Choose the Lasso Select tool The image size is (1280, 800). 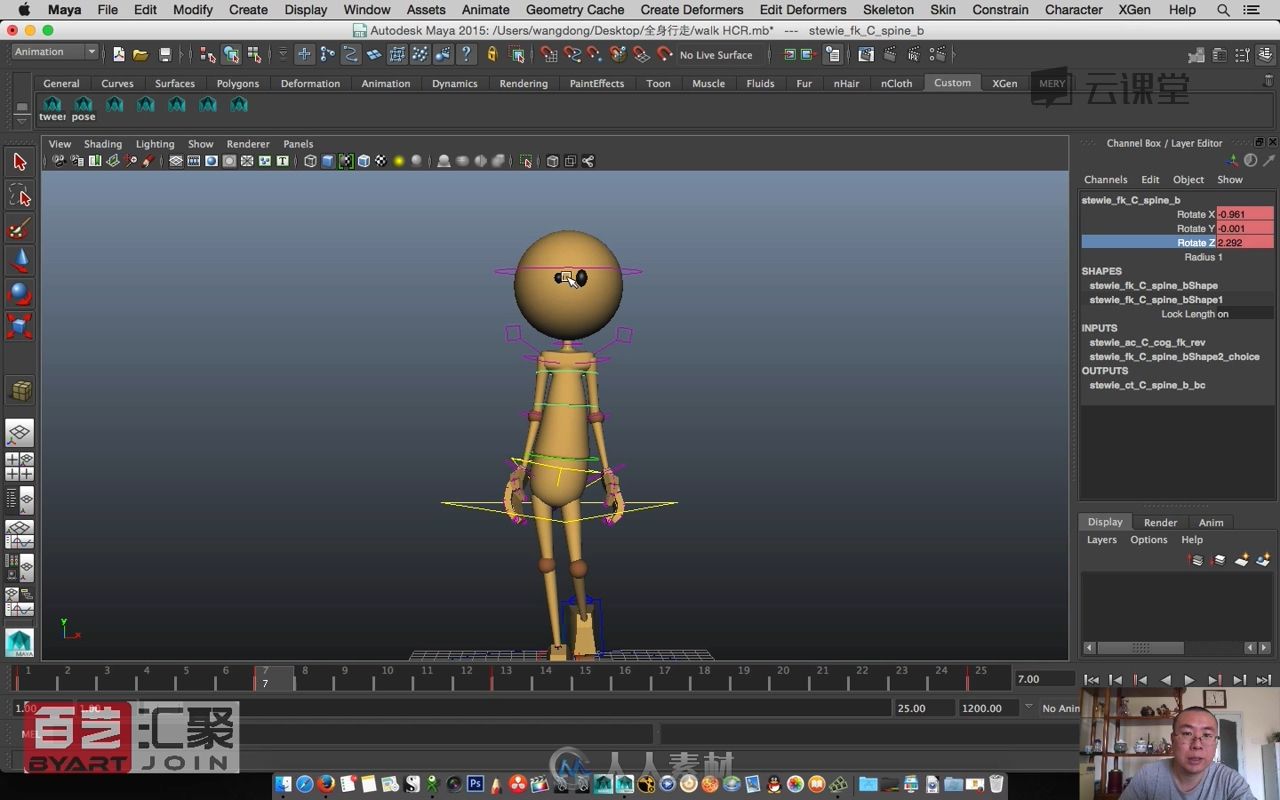19,194
